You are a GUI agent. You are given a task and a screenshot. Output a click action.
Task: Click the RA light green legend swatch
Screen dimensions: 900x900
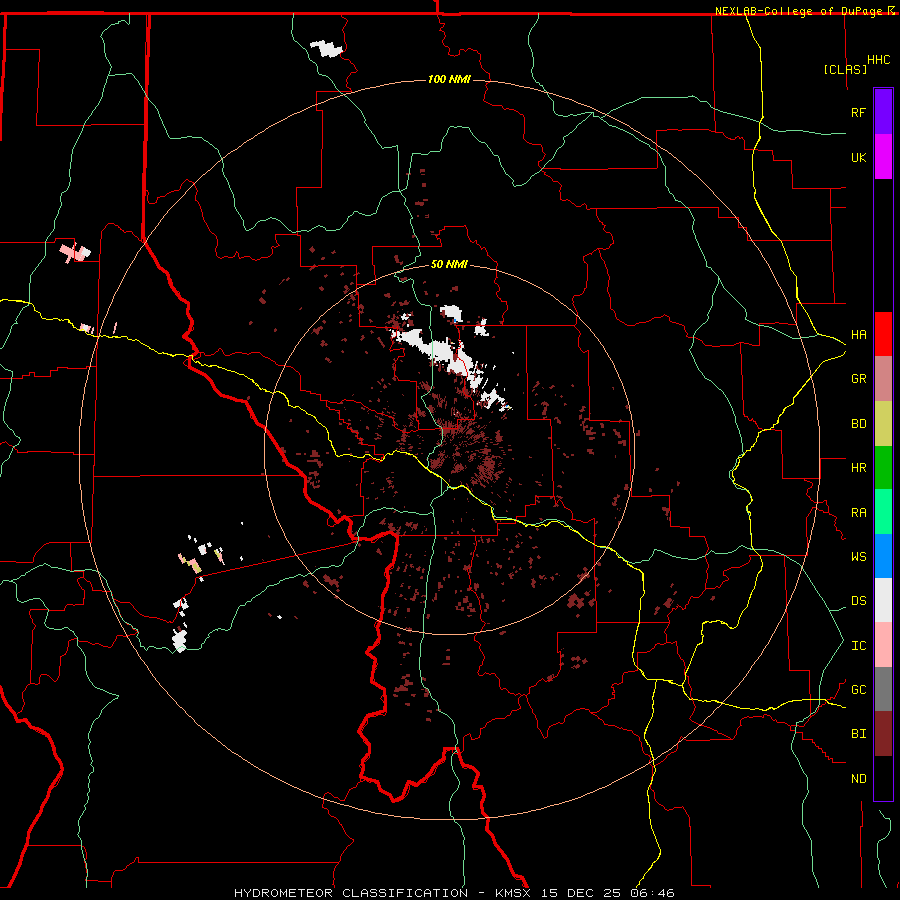pyautogui.click(x=883, y=512)
